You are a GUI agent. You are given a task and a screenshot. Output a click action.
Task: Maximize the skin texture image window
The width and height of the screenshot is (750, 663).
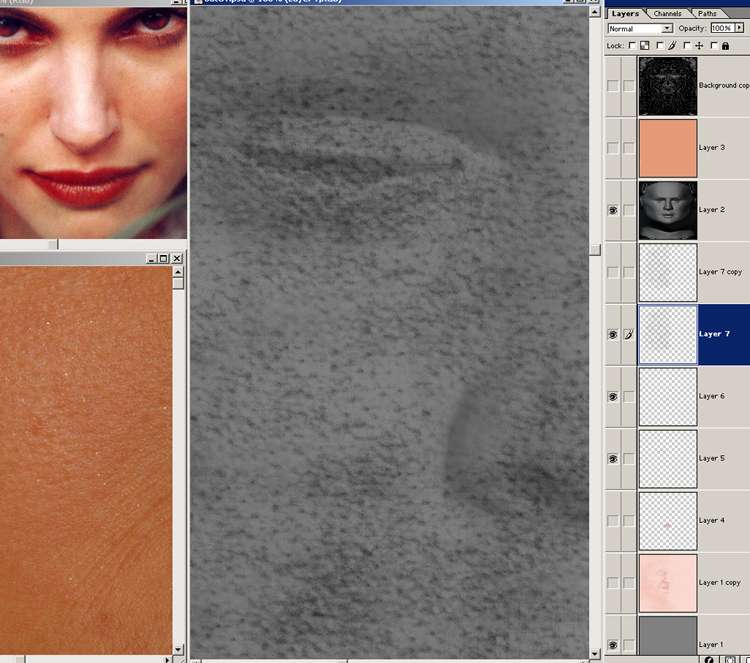[164, 259]
